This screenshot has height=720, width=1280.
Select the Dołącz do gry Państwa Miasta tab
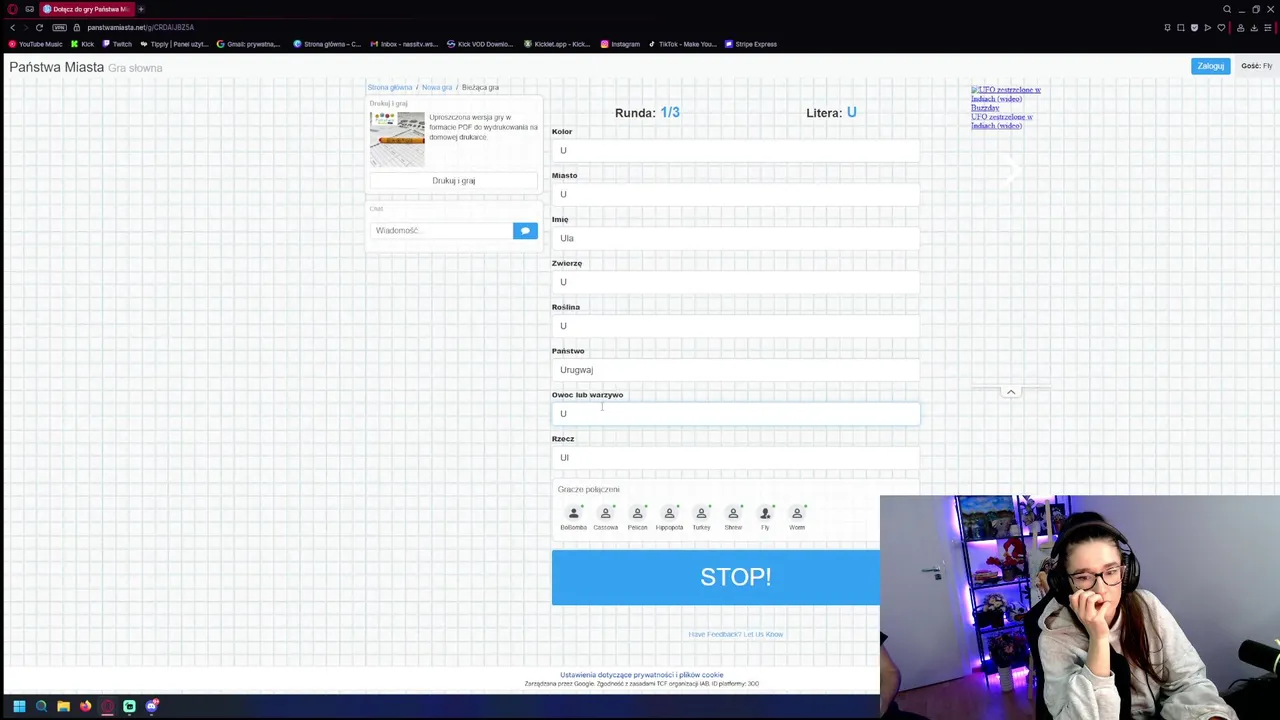(86, 9)
